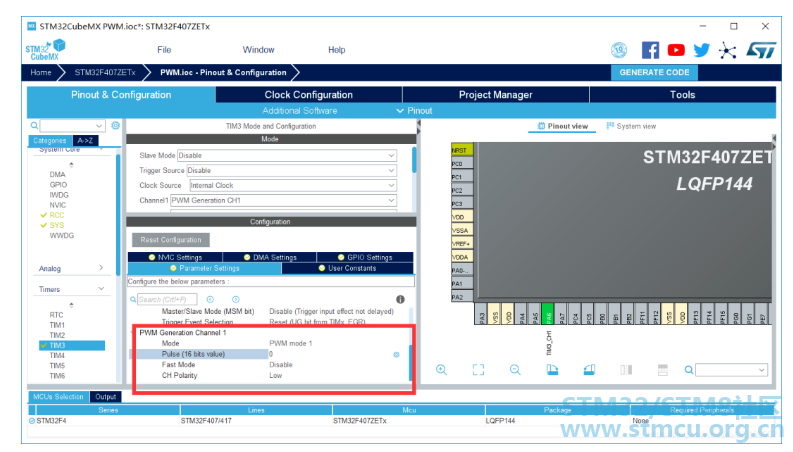This screenshot has height=452, width=793.
Task: Click the pin search magnifier icon
Action: (688, 370)
